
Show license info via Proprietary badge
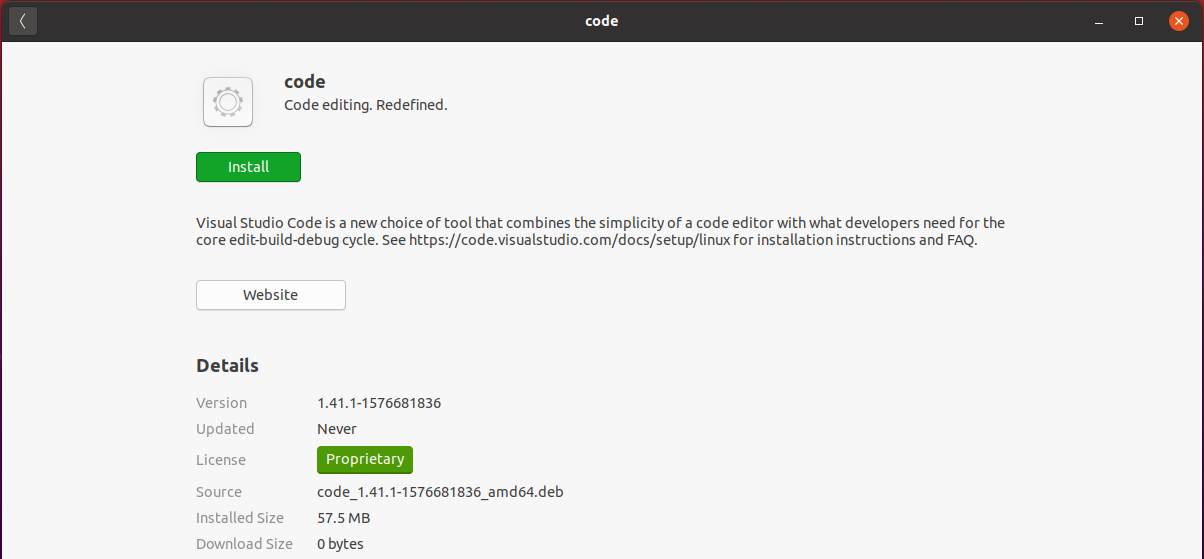click(x=365, y=460)
